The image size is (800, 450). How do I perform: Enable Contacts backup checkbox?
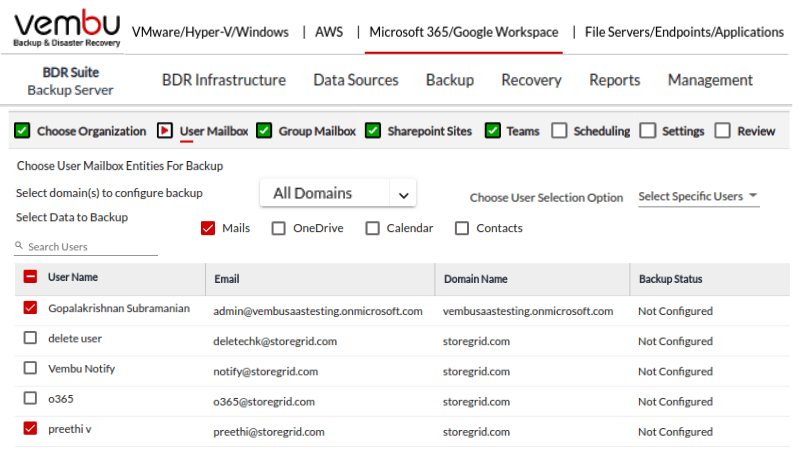pos(462,228)
